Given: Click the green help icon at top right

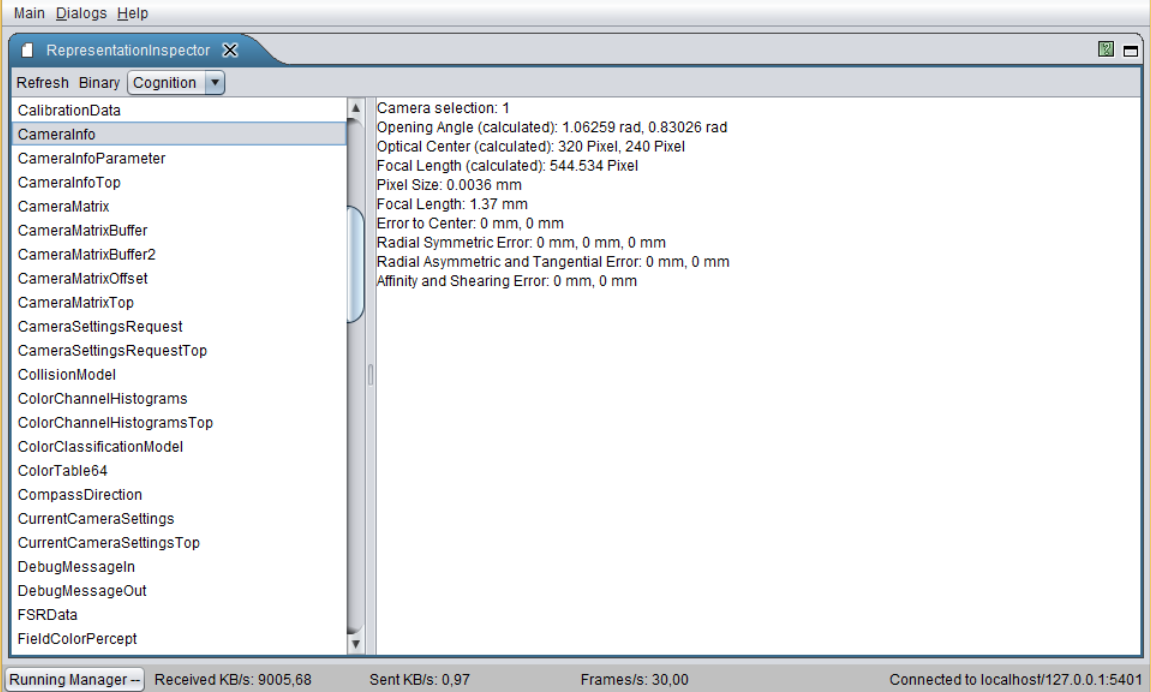Looking at the screenshot, I should 1106,49.
